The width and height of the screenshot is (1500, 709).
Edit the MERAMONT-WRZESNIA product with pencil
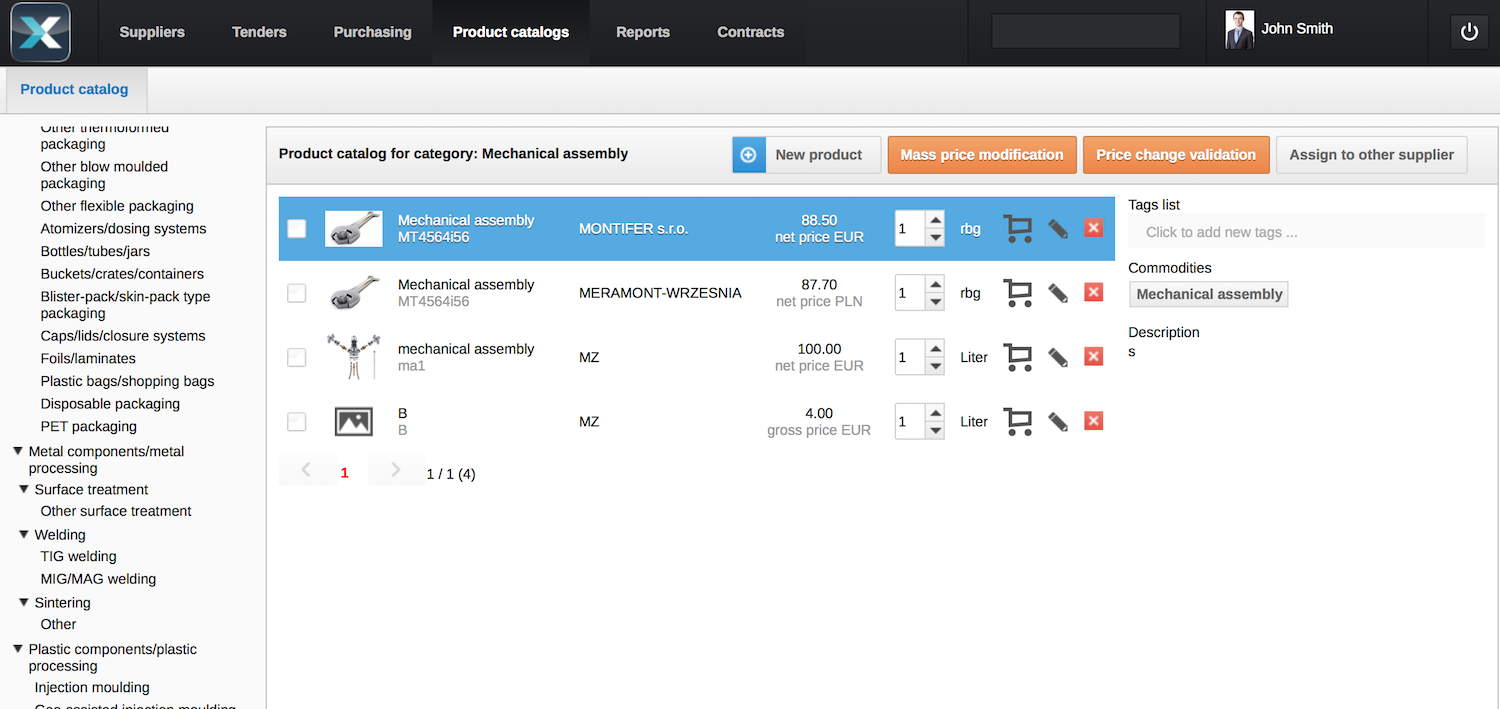[1058, 293]
